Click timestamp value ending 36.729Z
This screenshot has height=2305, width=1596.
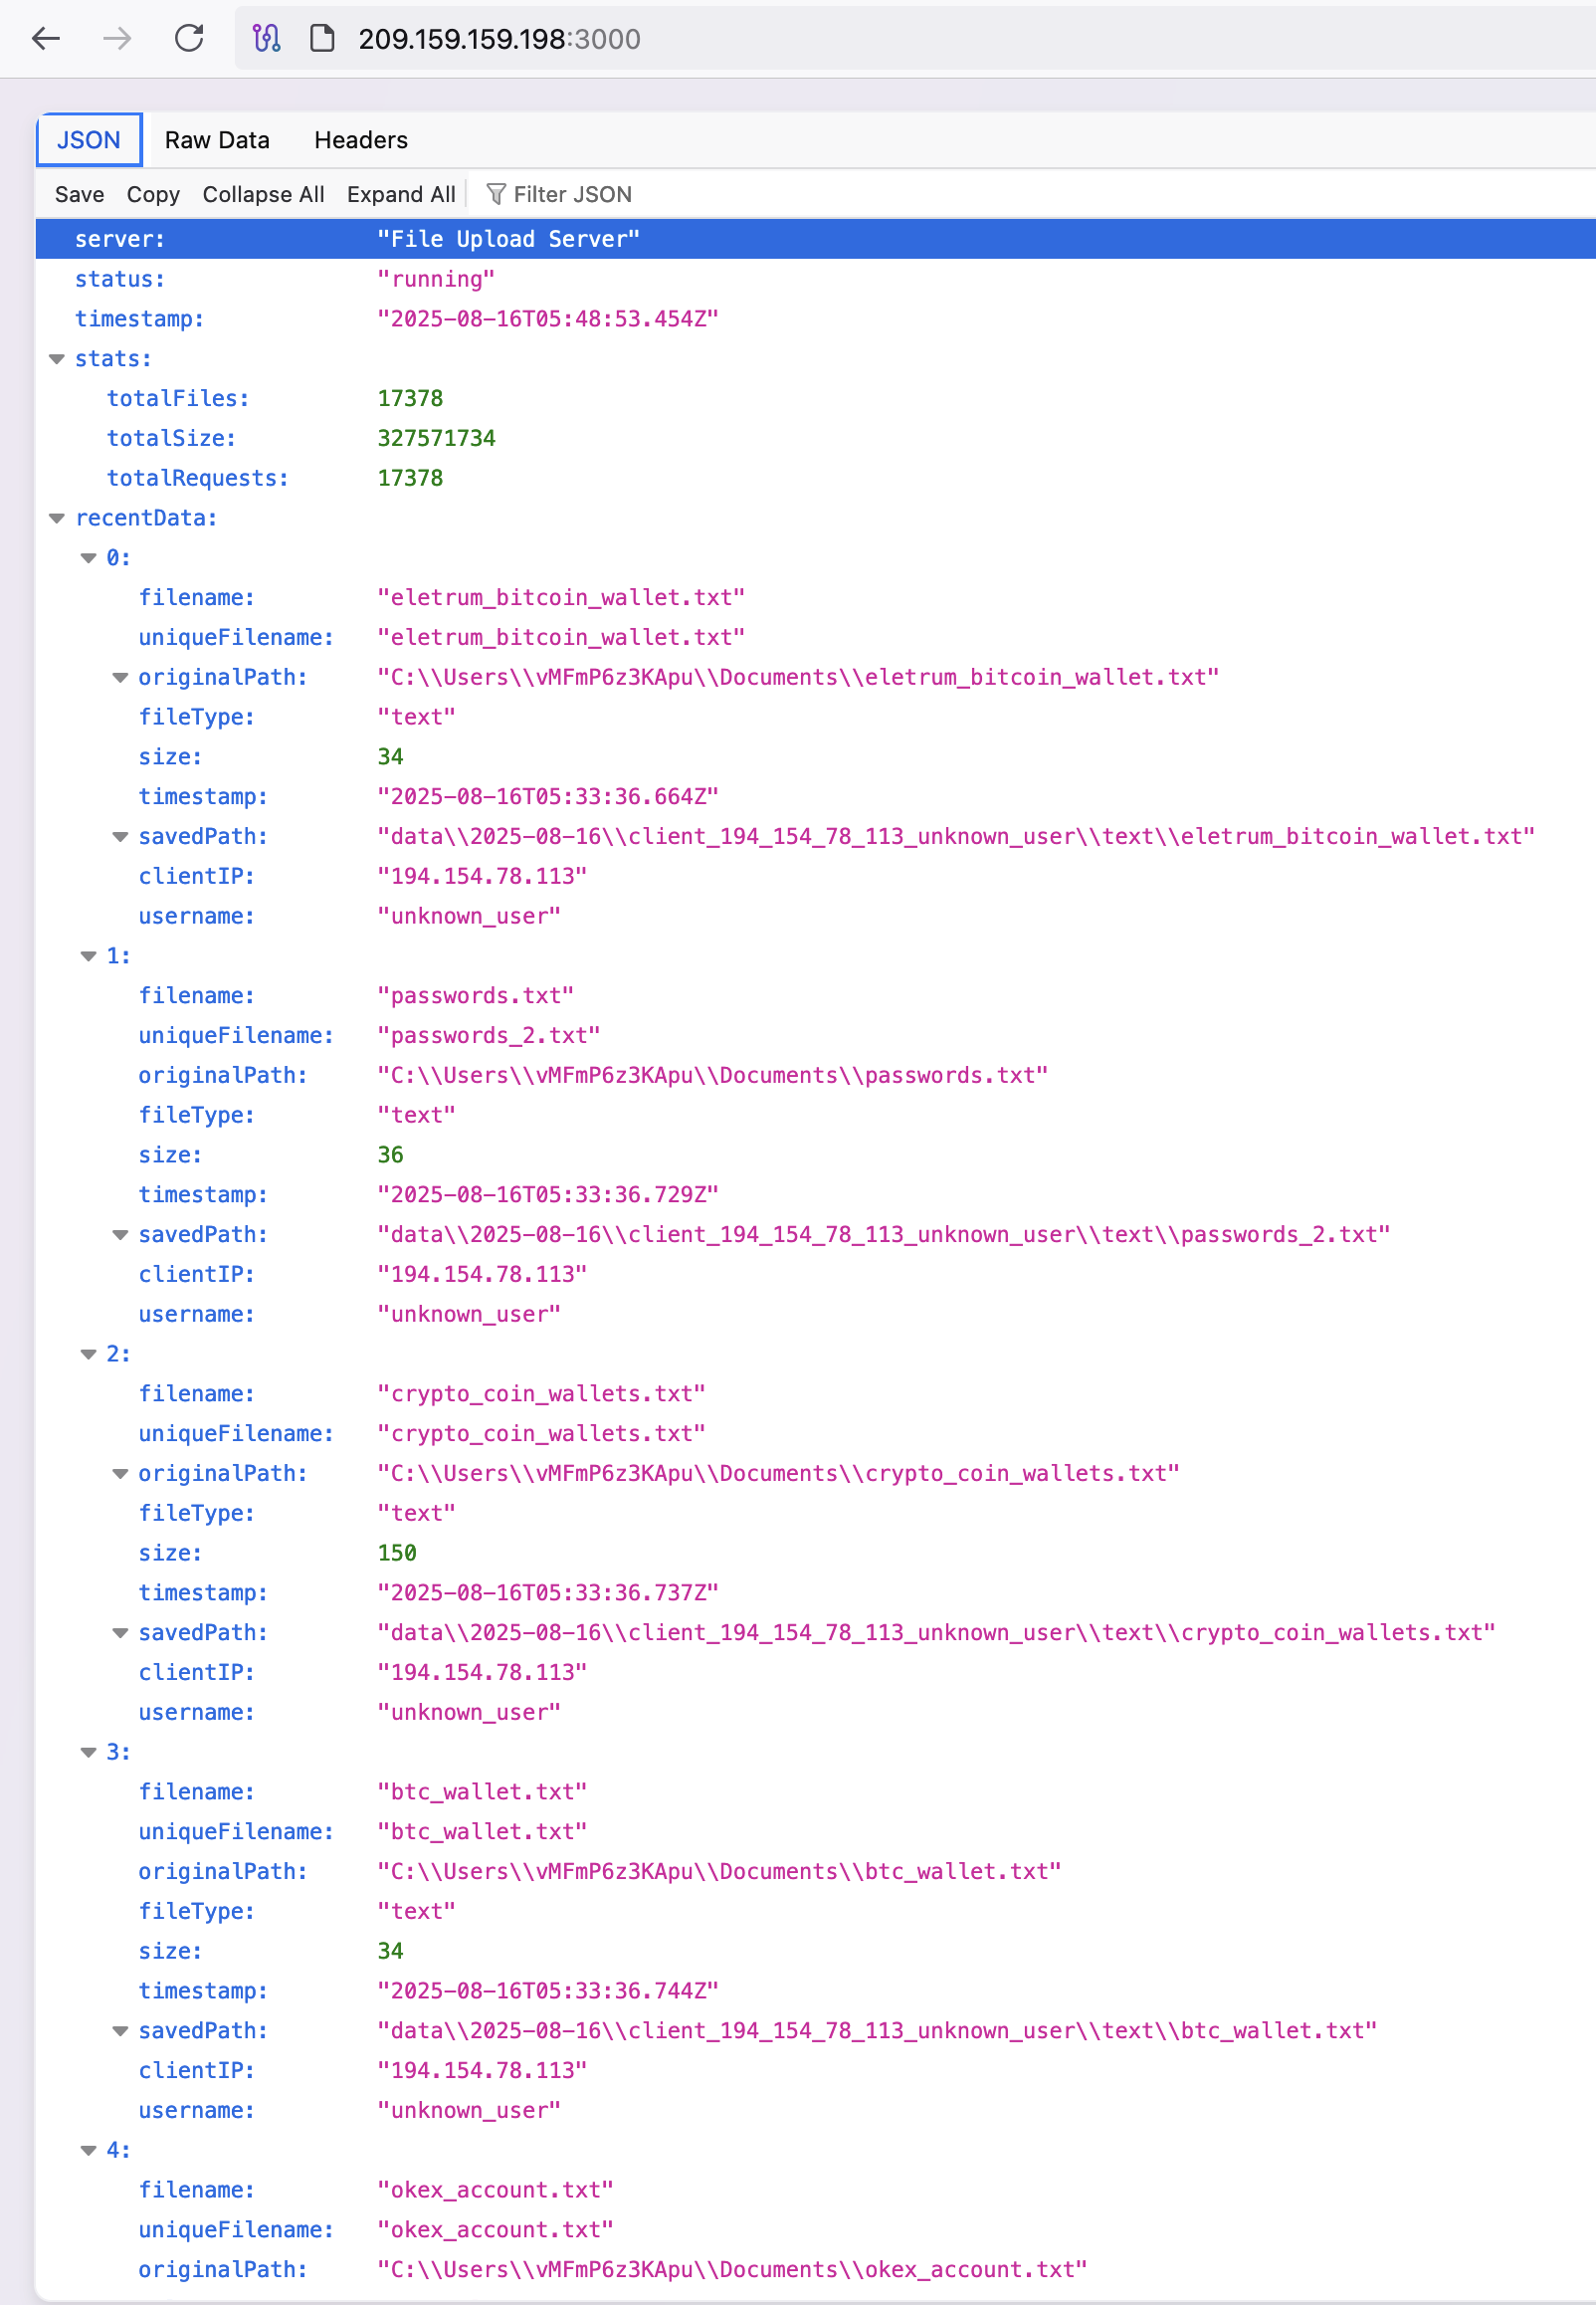tap(548, 1194)
